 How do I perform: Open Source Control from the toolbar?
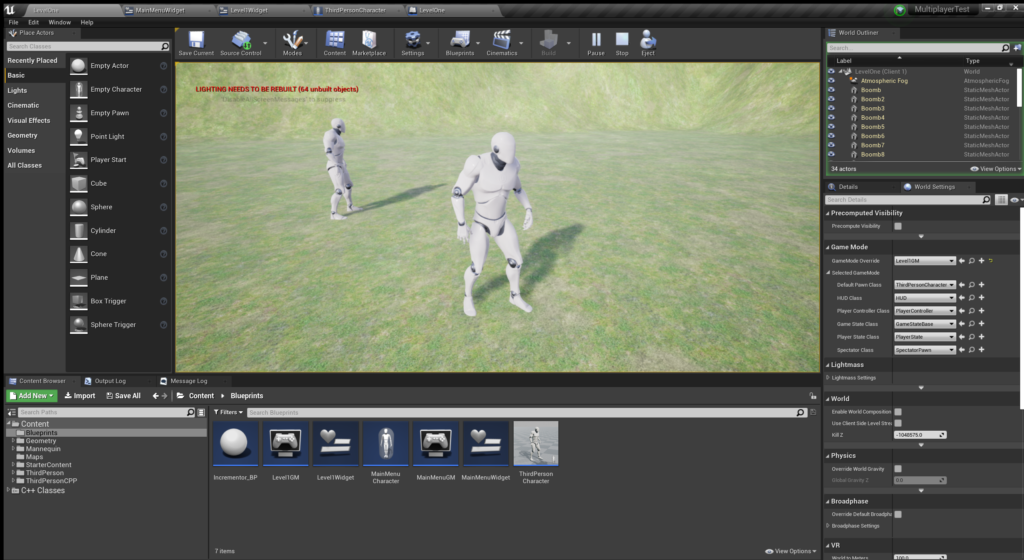(240, 43)
